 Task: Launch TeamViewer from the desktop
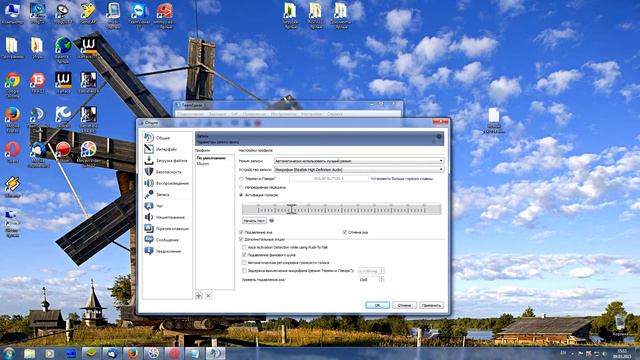click(139, 16)
